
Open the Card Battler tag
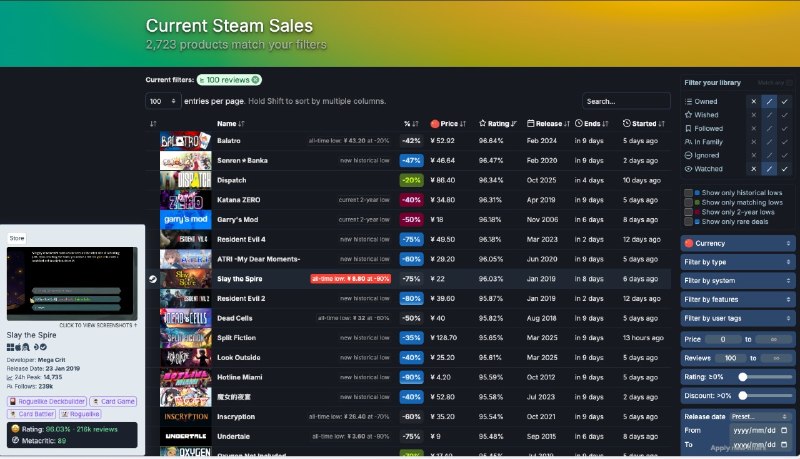32,414
